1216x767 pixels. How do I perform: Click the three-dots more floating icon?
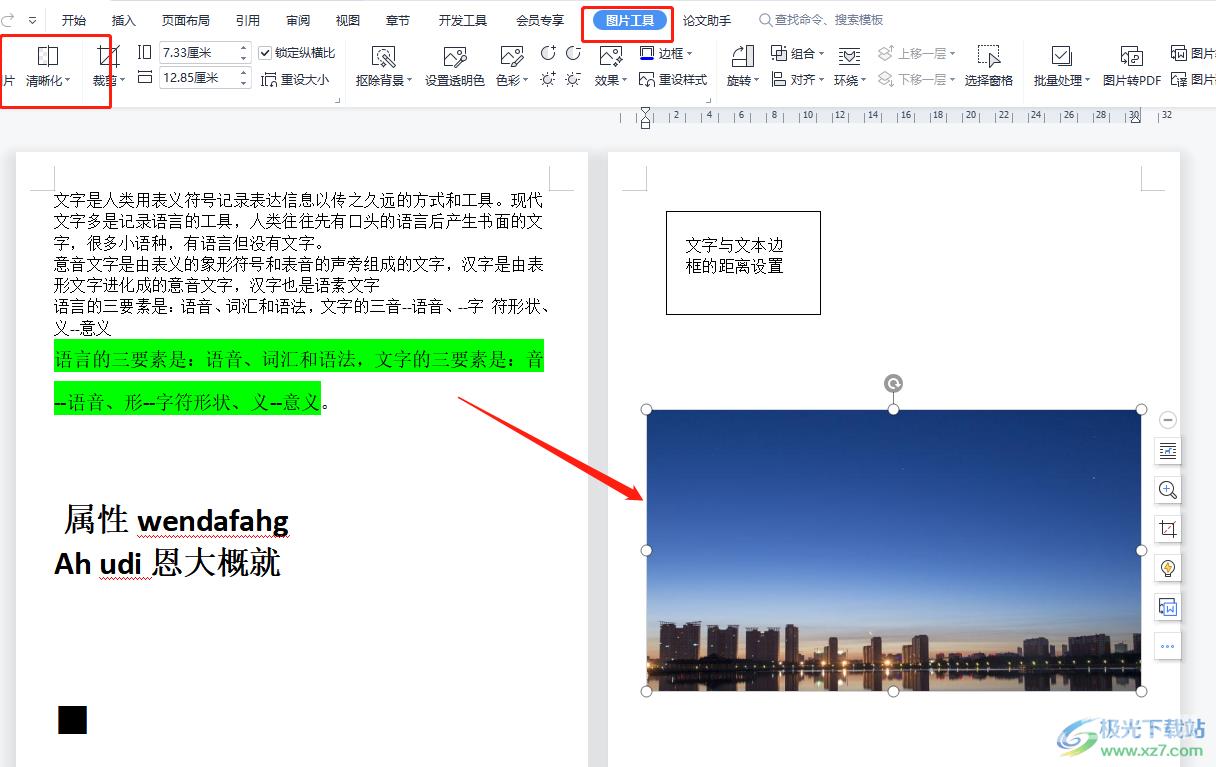pos(1167,646)
